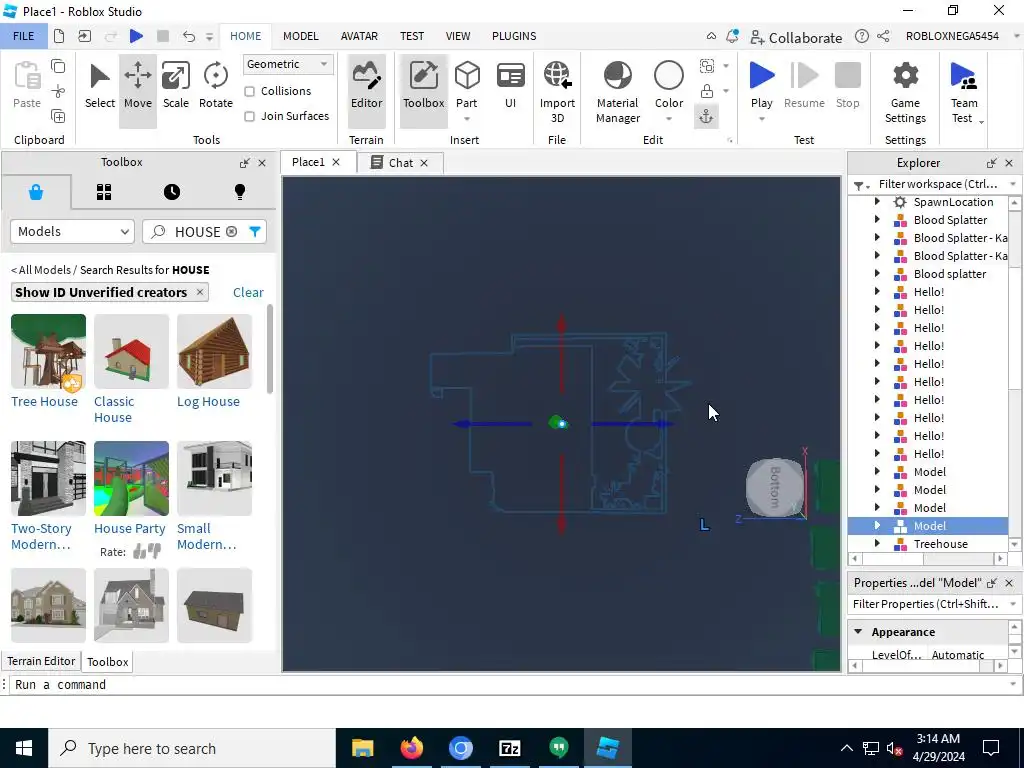Viewport: 1024px width, 768px height.
Task: Click the toolbox search filter icon
Action: [255, 232]
